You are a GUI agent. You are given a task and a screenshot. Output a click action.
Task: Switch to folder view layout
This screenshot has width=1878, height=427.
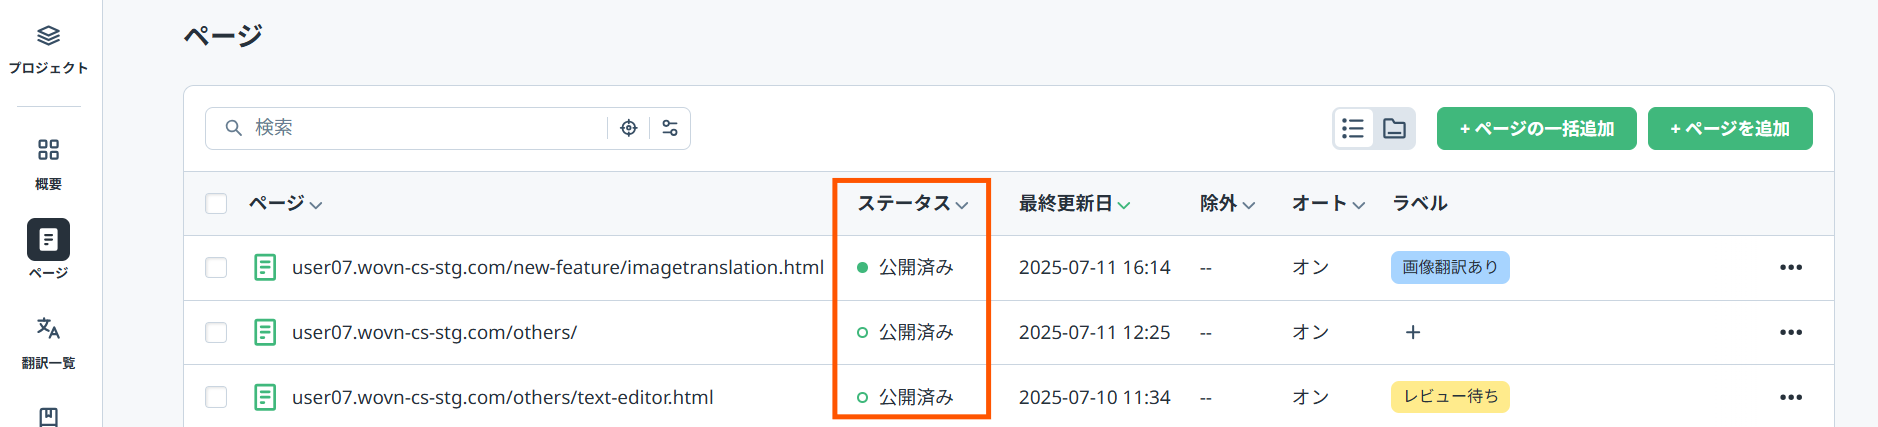coord(1394,128)
